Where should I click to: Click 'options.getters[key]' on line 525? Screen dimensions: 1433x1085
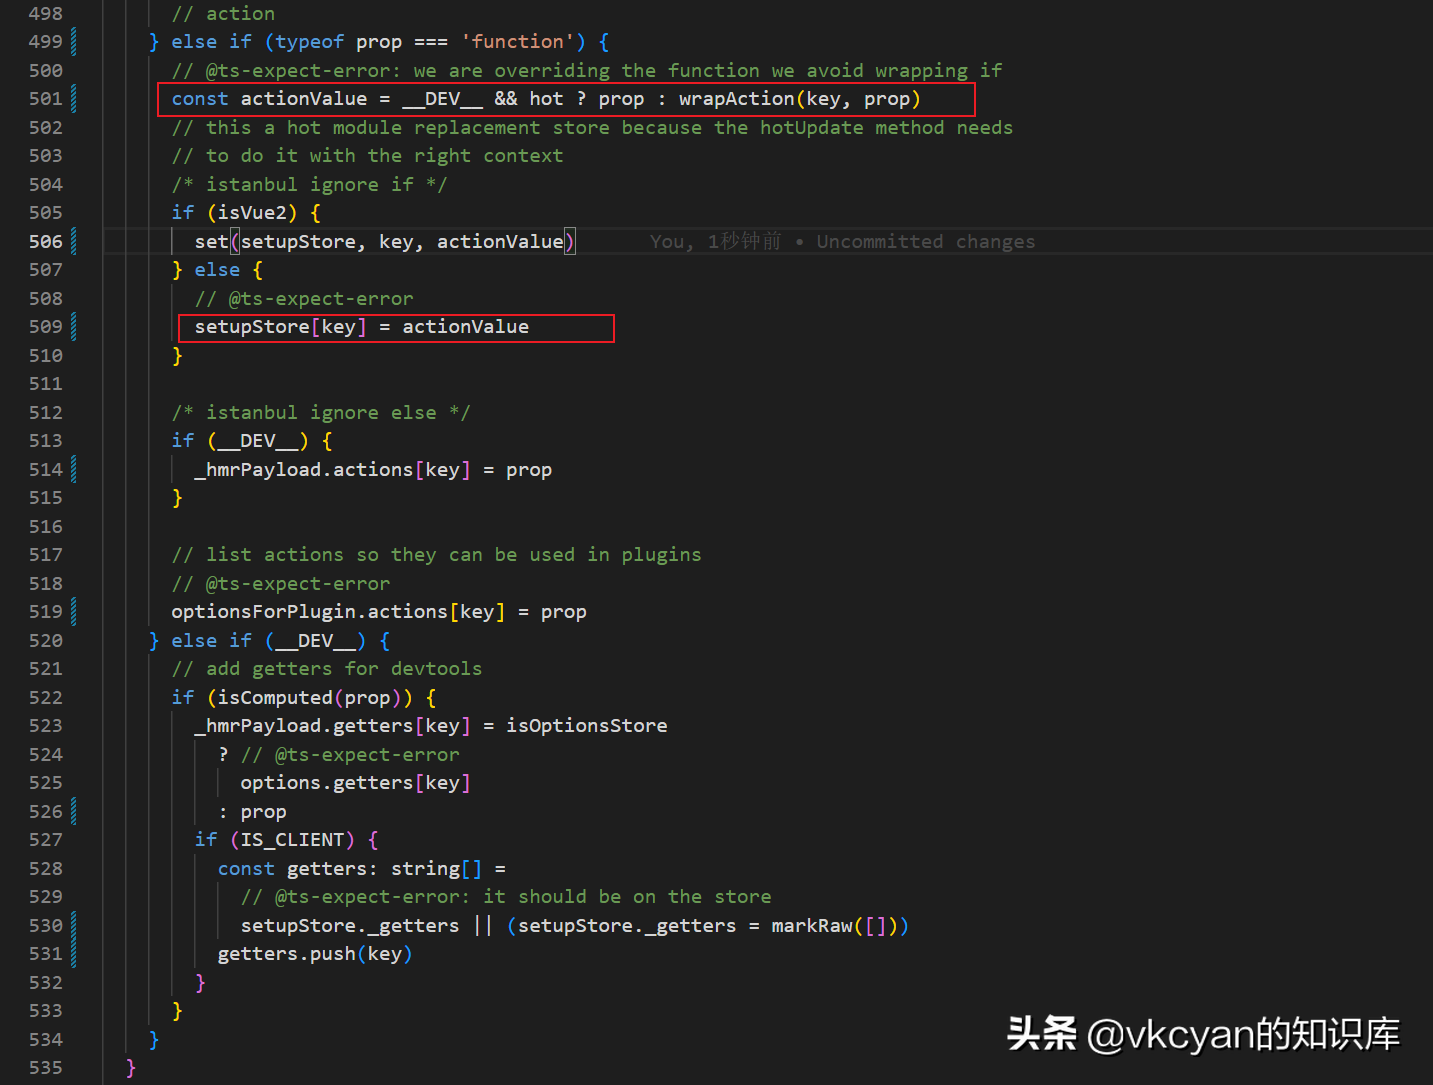coord(356,783)
